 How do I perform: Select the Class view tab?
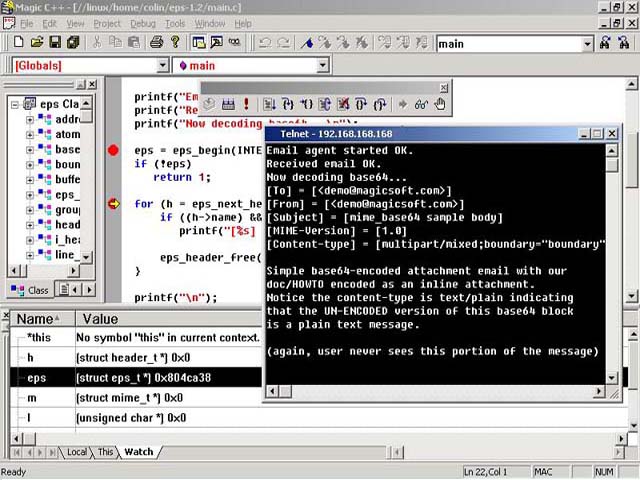(30, 290)
